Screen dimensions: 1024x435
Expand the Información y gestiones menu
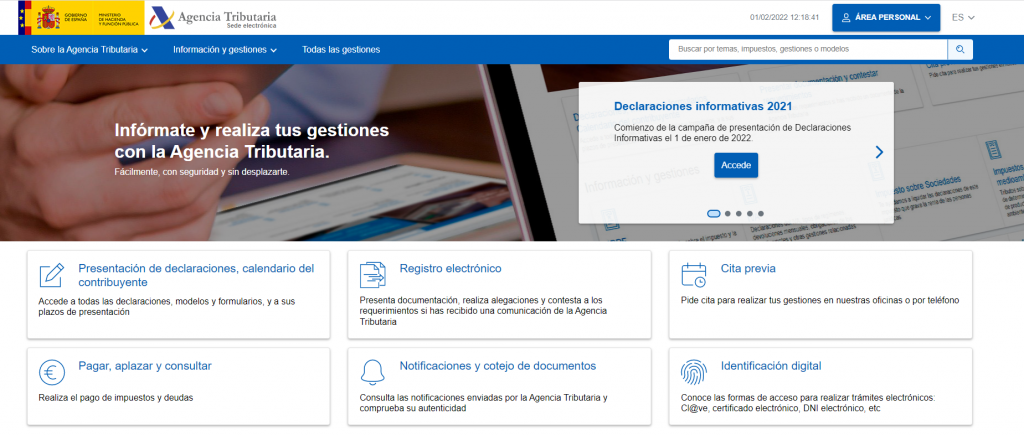click(224, 49)
